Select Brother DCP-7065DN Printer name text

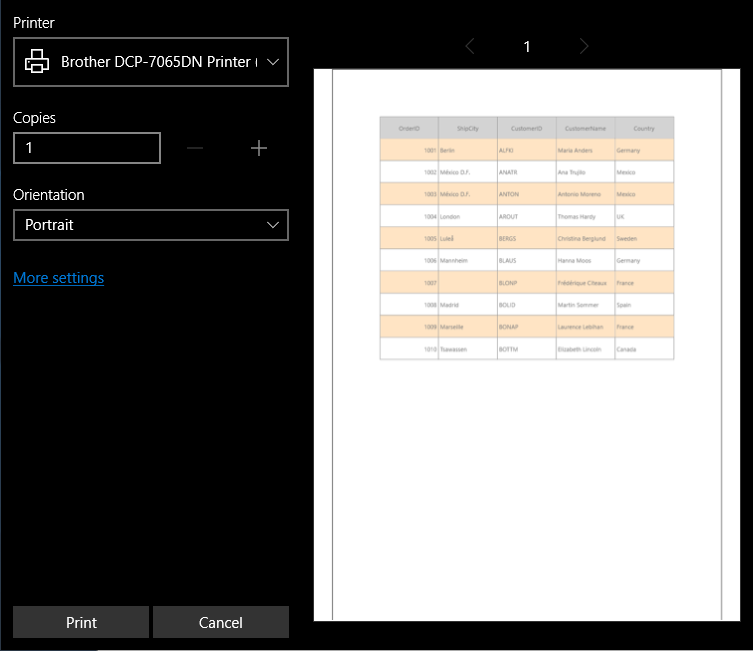pyautogui.click(x=159, y=62)
